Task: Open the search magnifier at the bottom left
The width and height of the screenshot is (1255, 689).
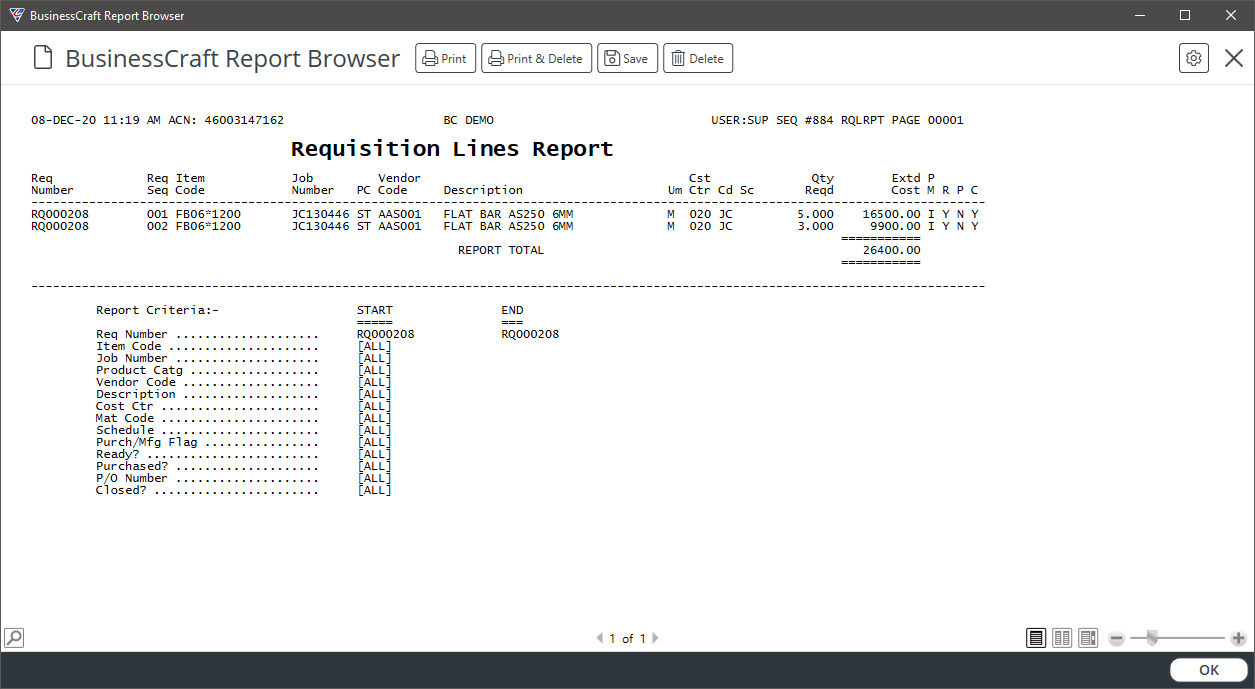Action: pos(14,637)
